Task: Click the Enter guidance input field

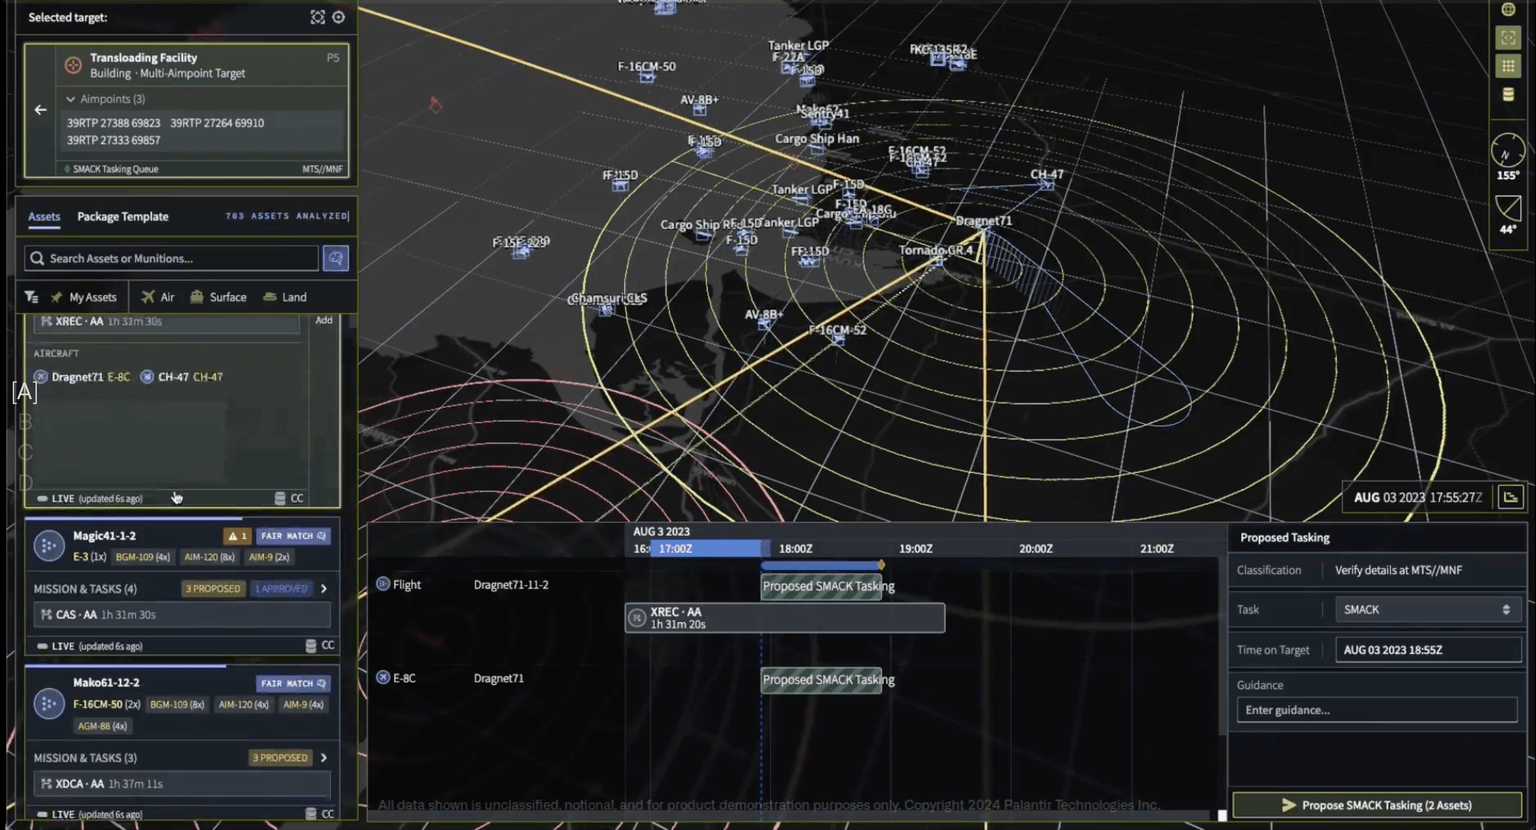Action: click(1375, 709)
